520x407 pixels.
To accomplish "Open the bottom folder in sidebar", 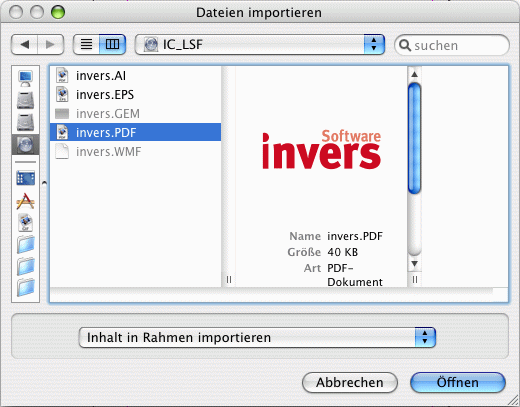I will tap(26, 287).
